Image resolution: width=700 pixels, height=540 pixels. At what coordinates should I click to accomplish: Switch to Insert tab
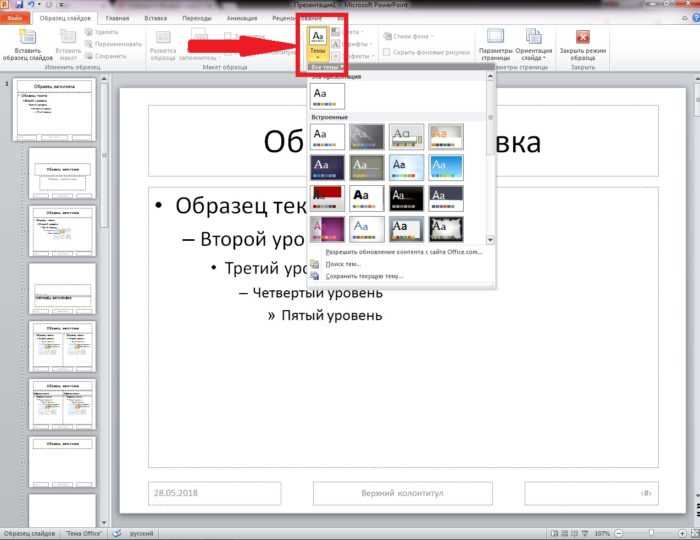[x=156, y=18]
